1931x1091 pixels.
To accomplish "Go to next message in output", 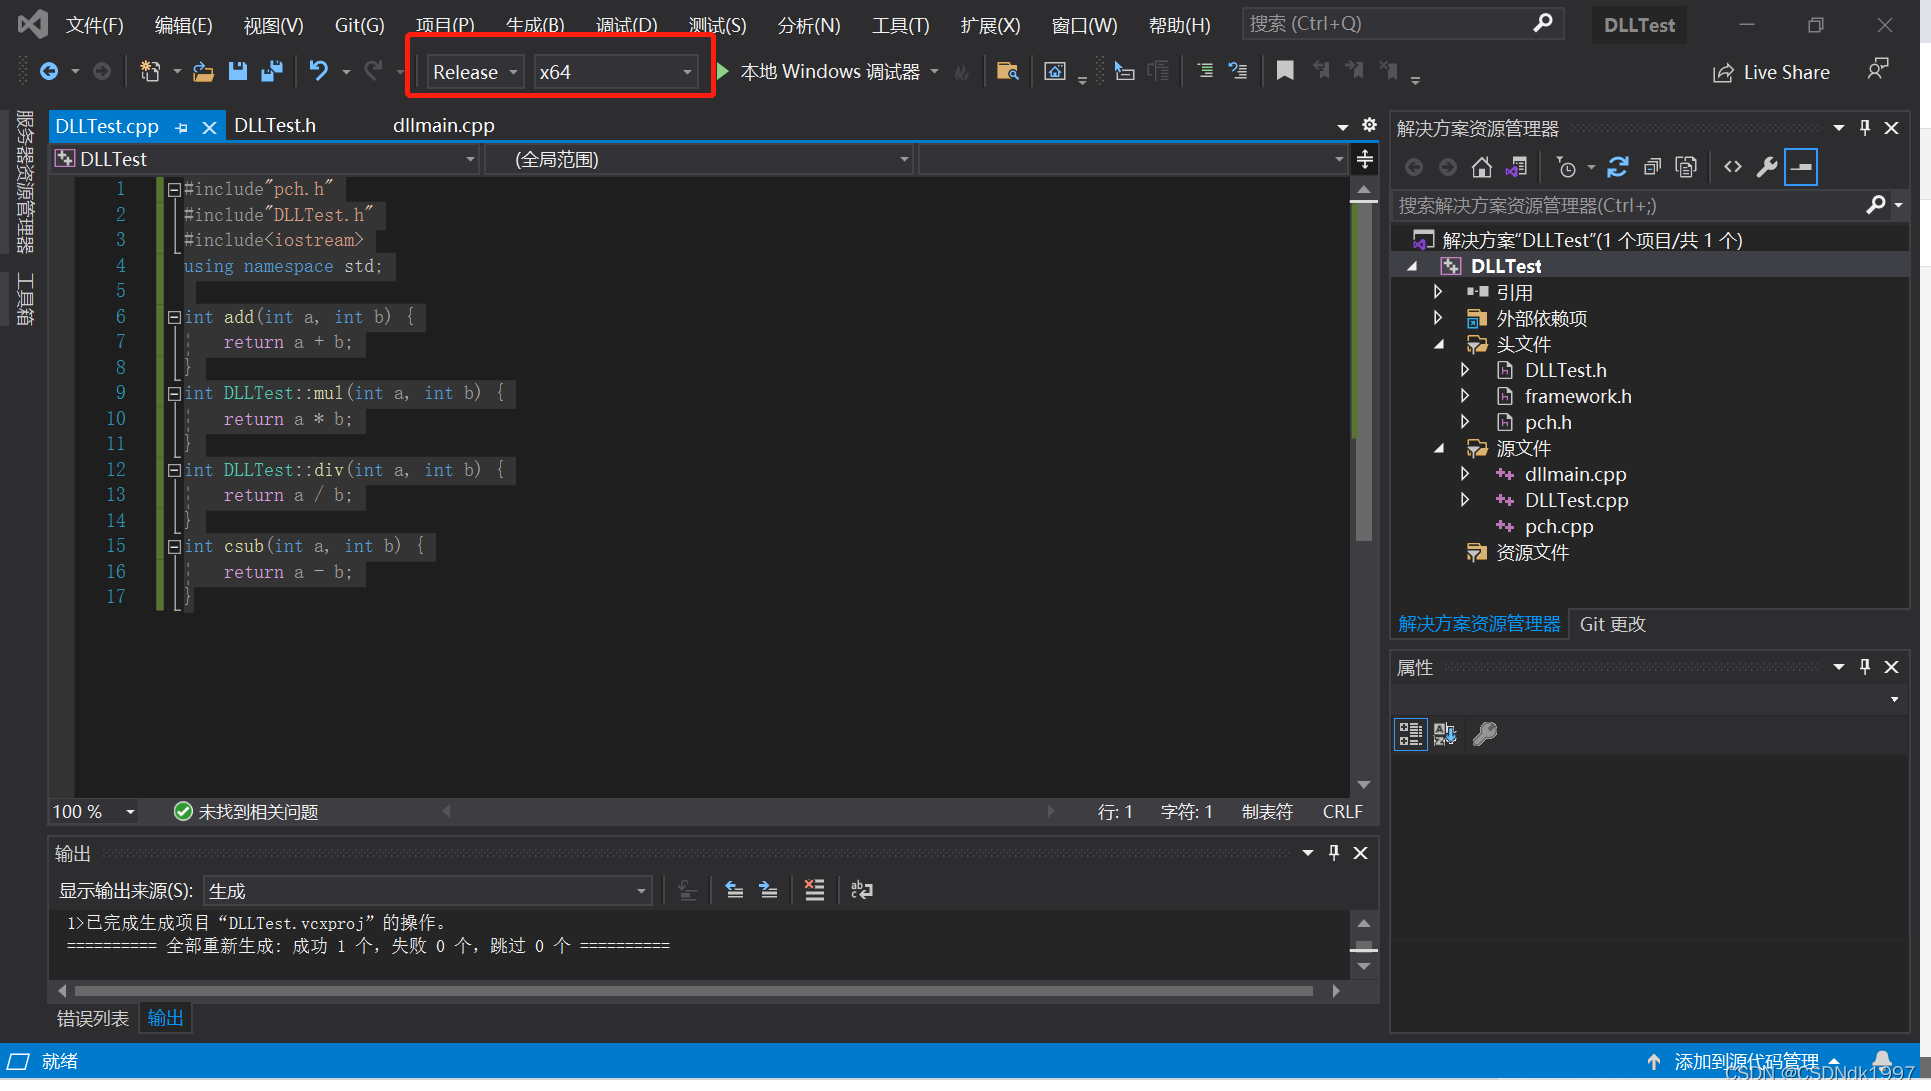I will point(768,890).
